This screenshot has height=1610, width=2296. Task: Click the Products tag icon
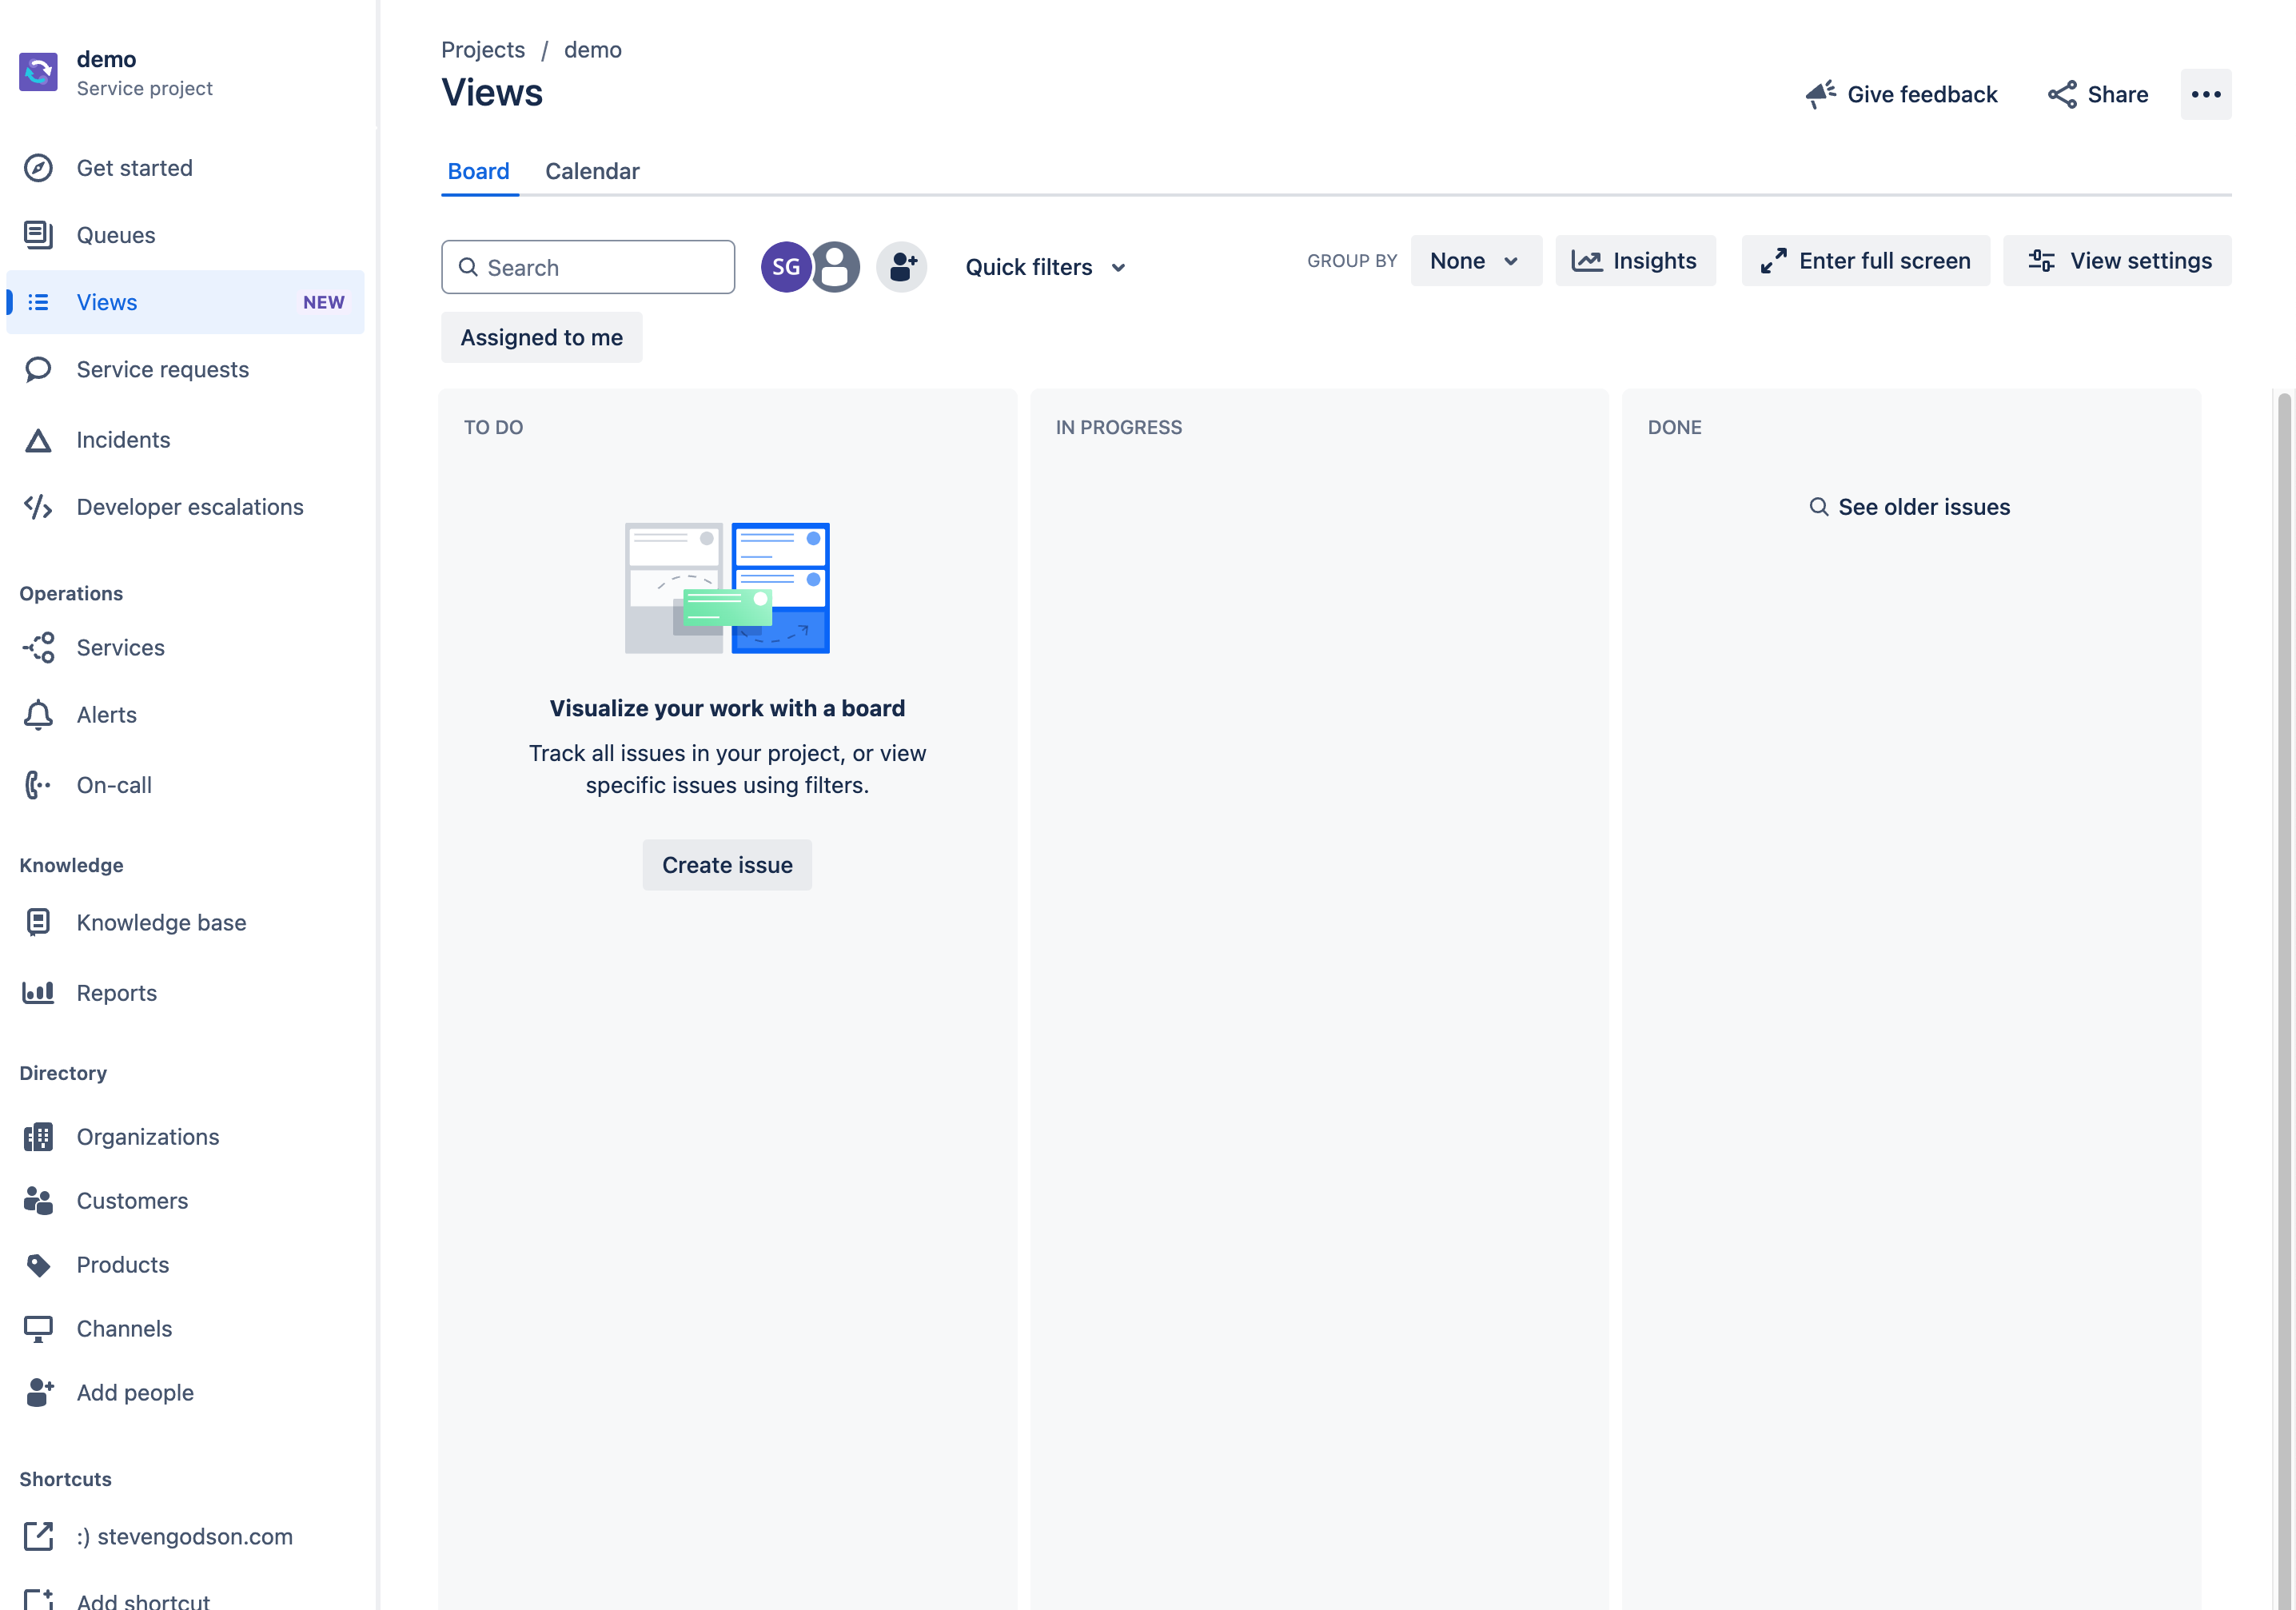click(x=38, y=1265)
